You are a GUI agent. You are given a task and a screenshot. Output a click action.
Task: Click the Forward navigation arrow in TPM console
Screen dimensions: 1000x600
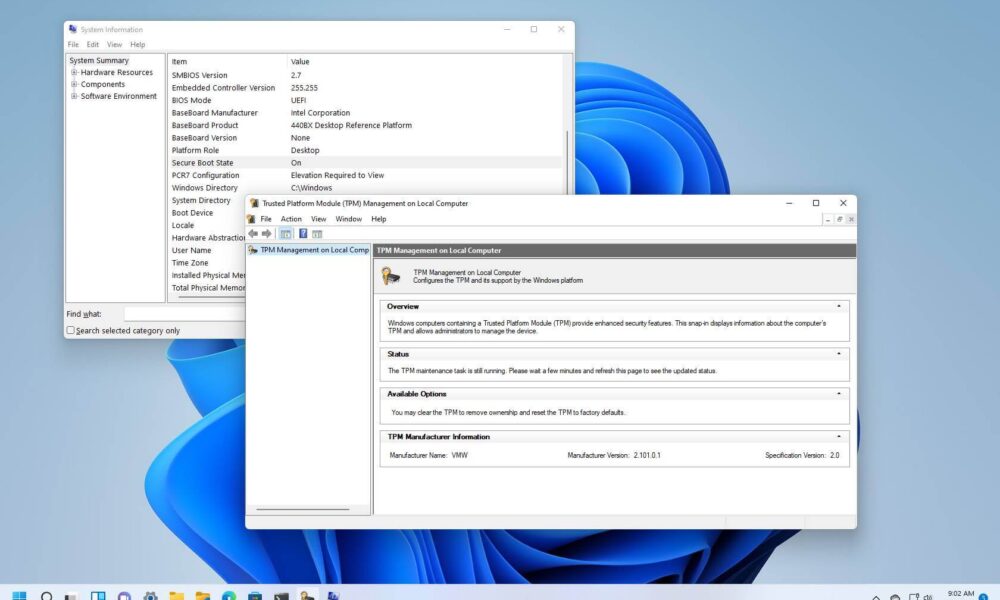coord(267,233)
